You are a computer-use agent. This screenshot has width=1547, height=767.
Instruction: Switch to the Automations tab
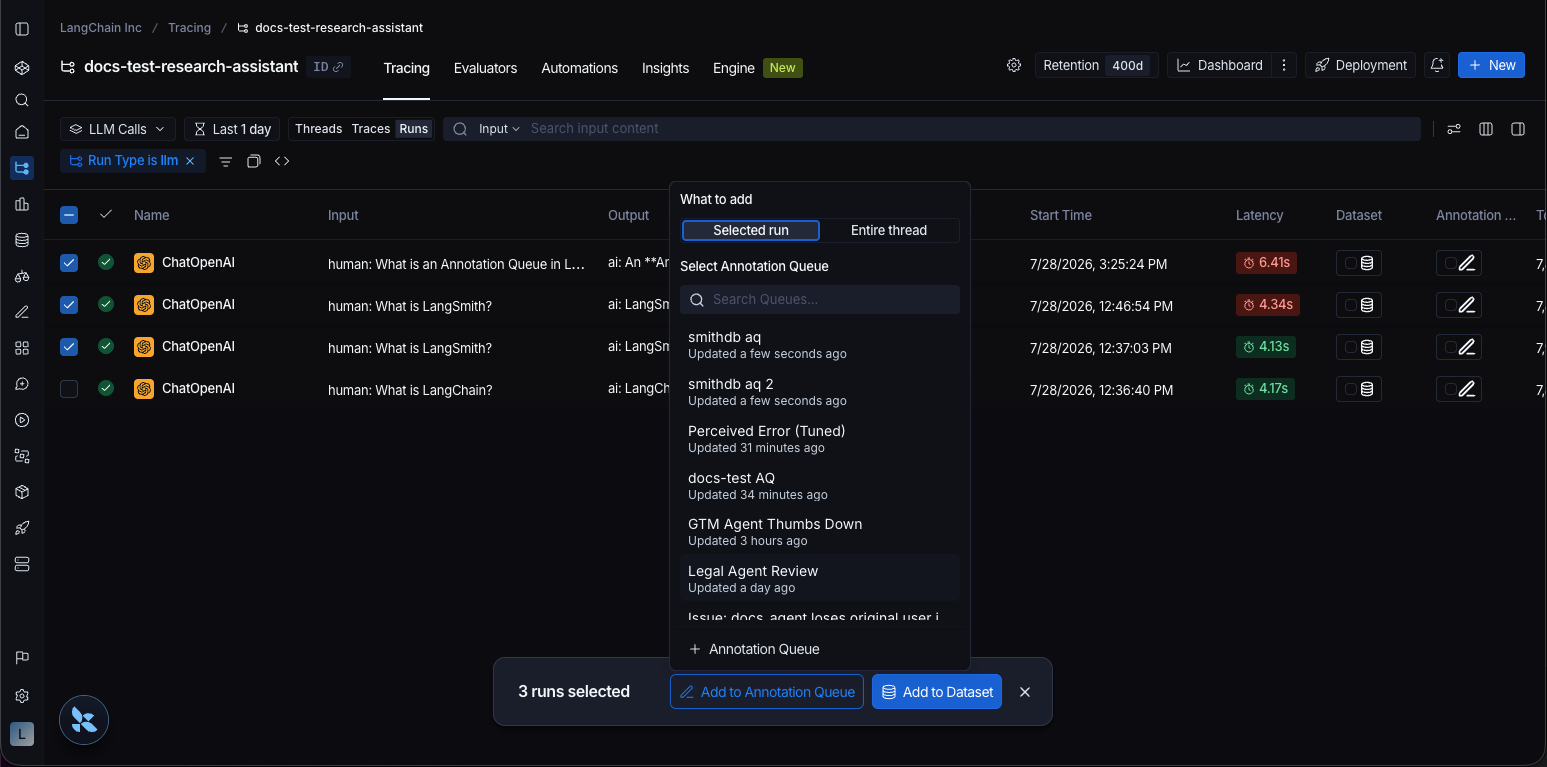click(579, 68)
